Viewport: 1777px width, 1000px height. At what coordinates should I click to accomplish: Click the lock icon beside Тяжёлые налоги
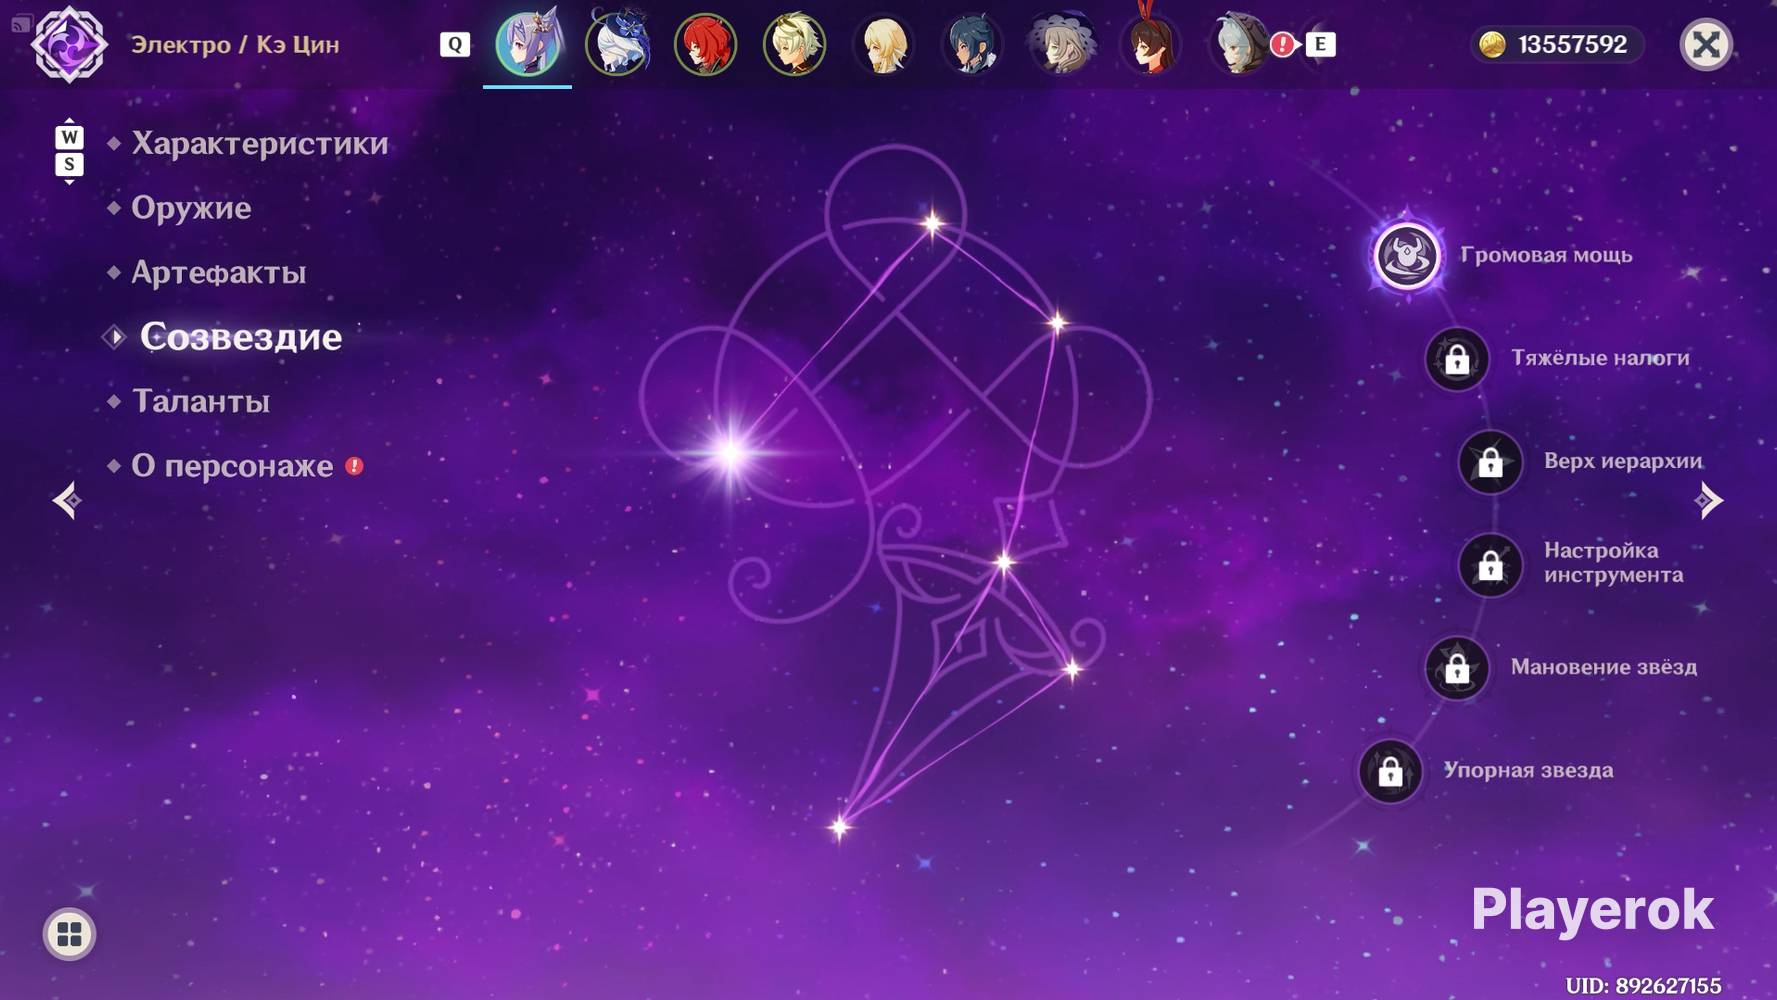coord(1457,358)
